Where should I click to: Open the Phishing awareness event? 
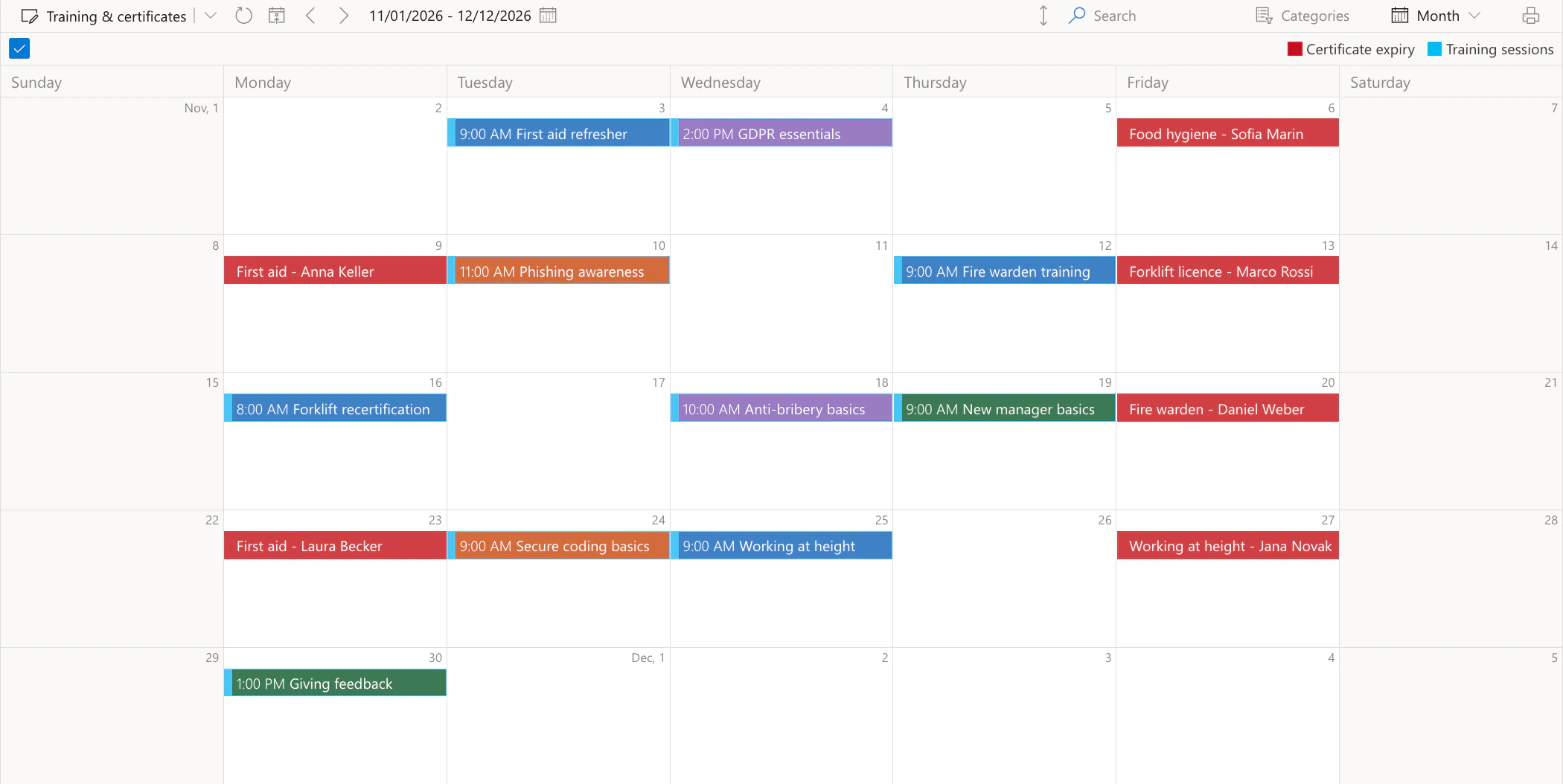(558, 271)
